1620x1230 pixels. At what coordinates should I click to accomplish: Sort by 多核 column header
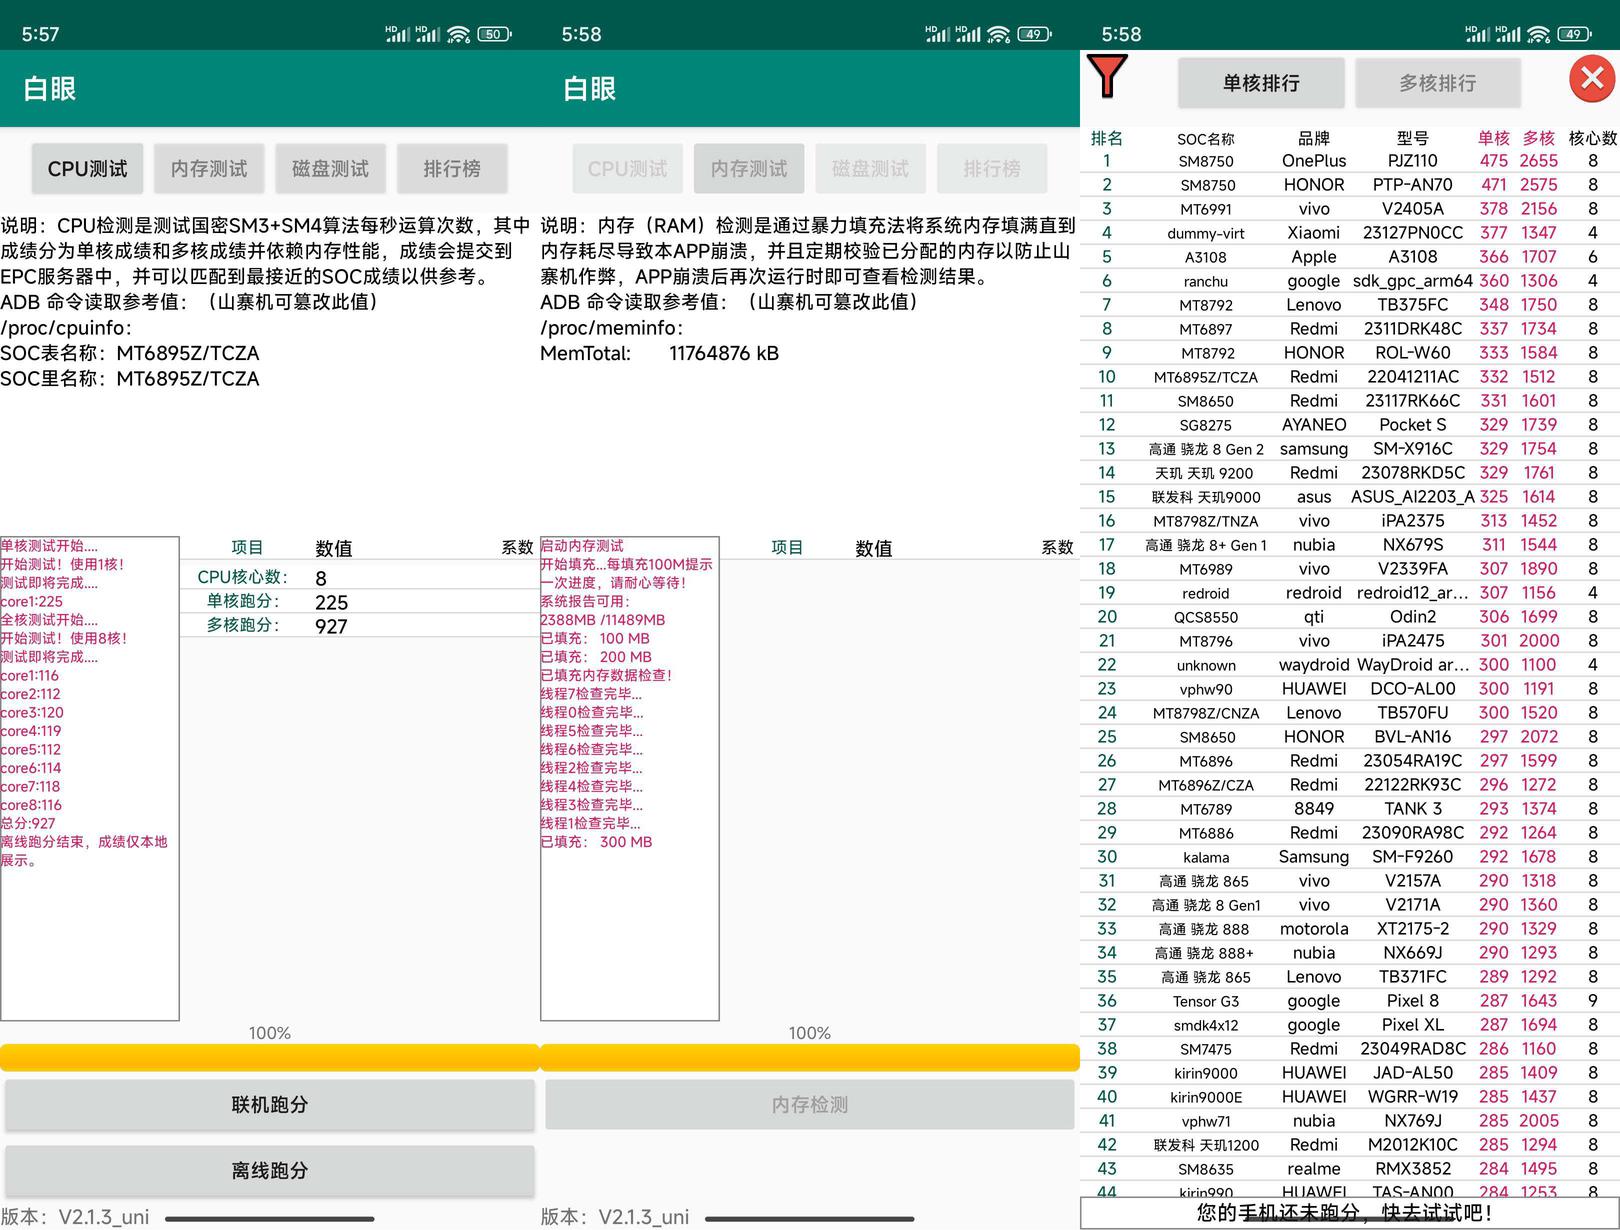(1539, 138)
